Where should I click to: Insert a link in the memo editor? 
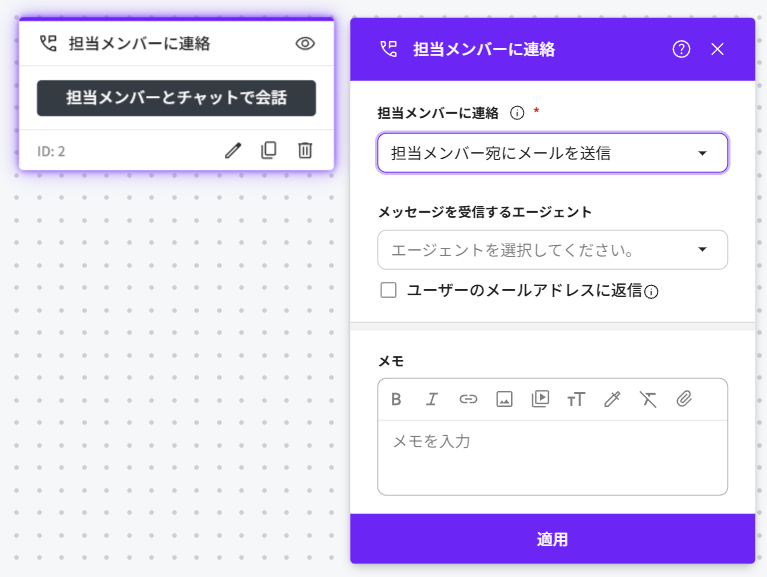click(468, 399)
